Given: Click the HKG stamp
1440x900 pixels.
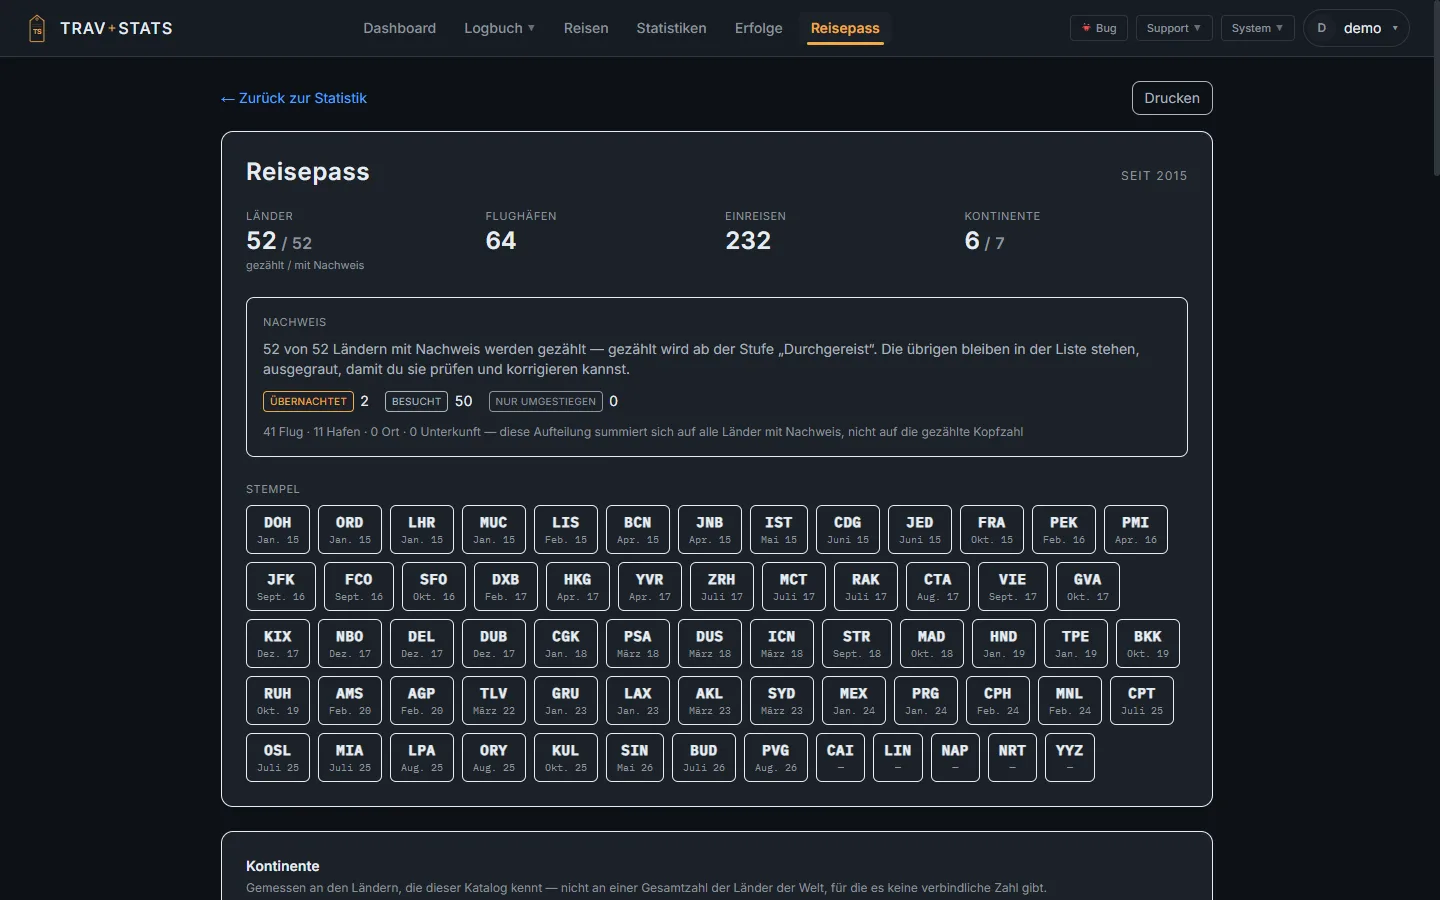Looking at the screenshot, I should click(578, 586).
